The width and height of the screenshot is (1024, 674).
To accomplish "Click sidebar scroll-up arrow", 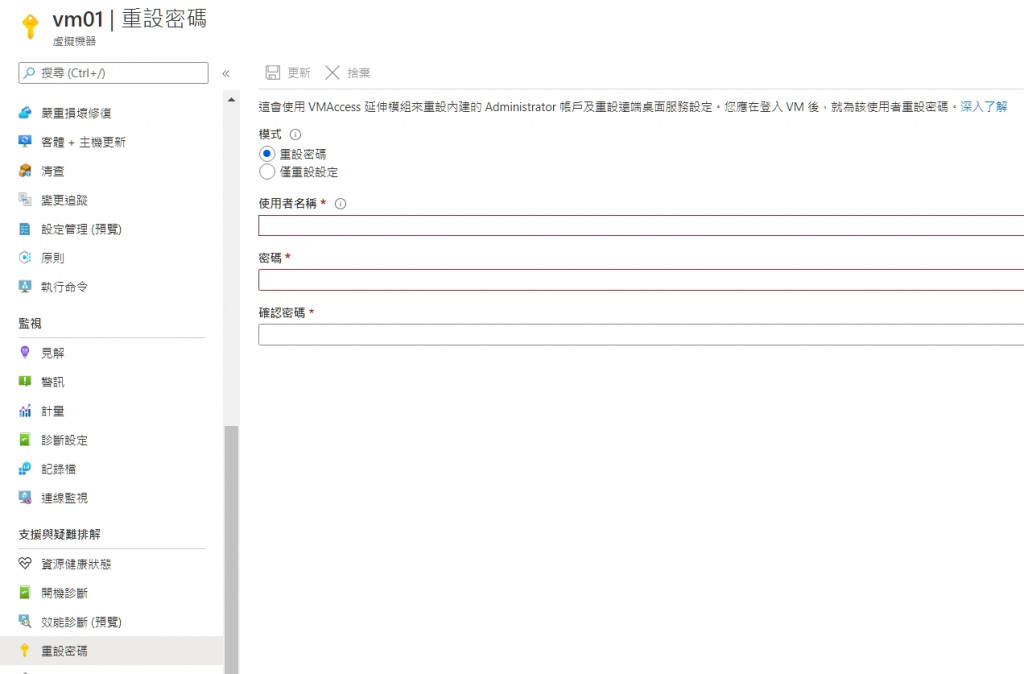I will coord(231,100).
